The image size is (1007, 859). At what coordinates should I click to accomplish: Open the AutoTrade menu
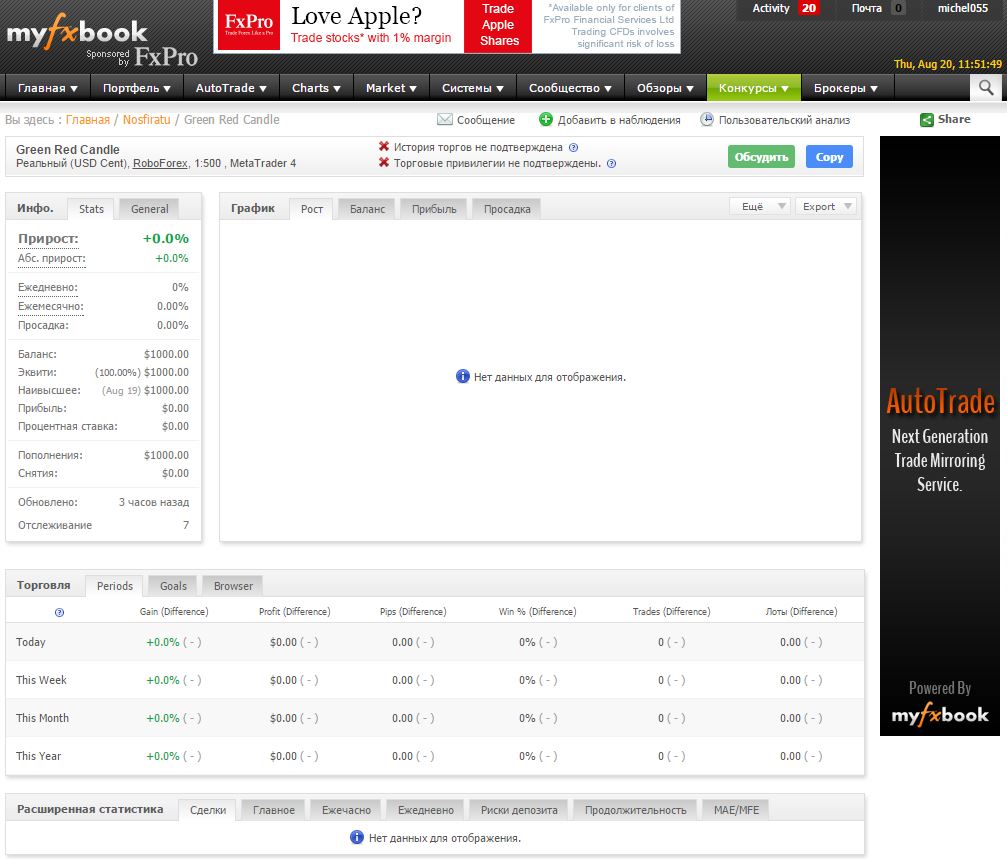pos(231,88)
